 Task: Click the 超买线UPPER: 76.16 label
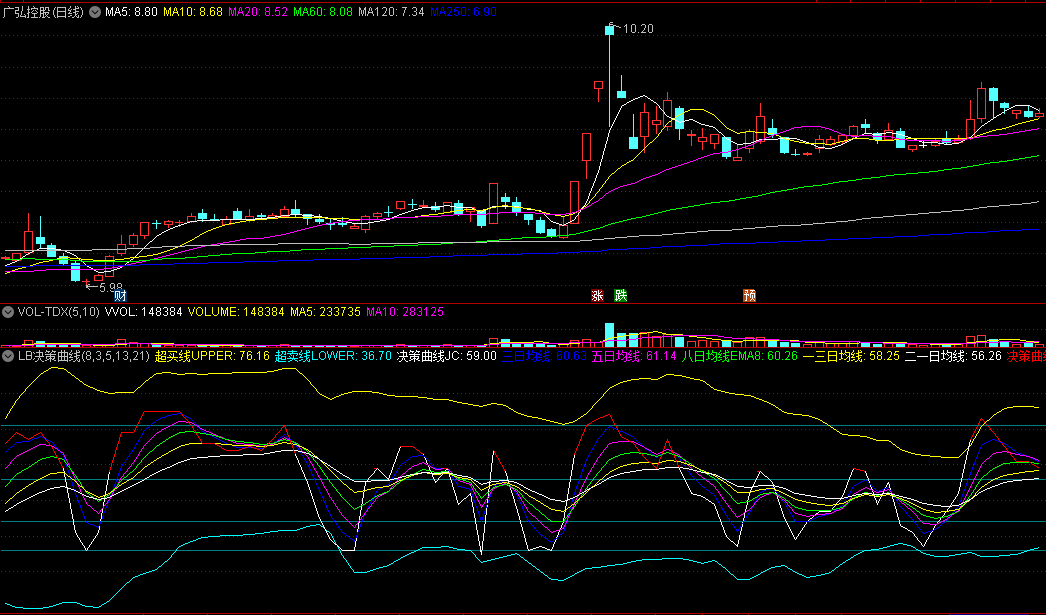tap(212, 356)
